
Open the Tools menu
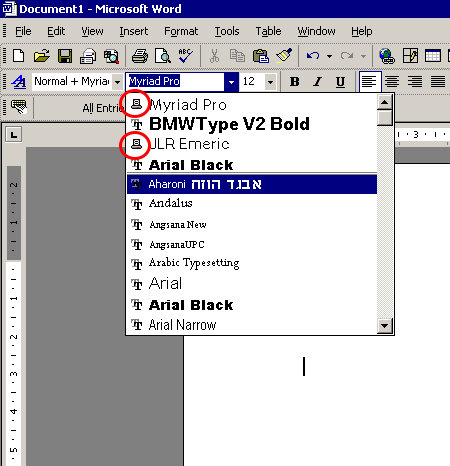227,31
